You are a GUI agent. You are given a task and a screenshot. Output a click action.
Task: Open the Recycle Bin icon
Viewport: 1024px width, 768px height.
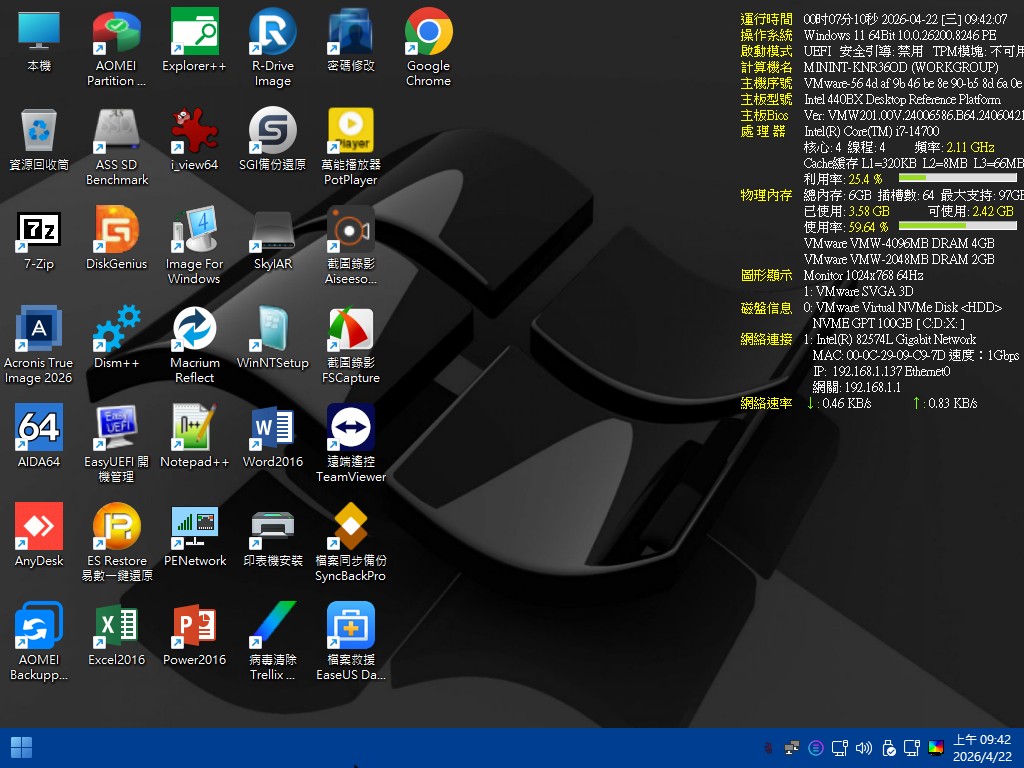click(39, 132)
